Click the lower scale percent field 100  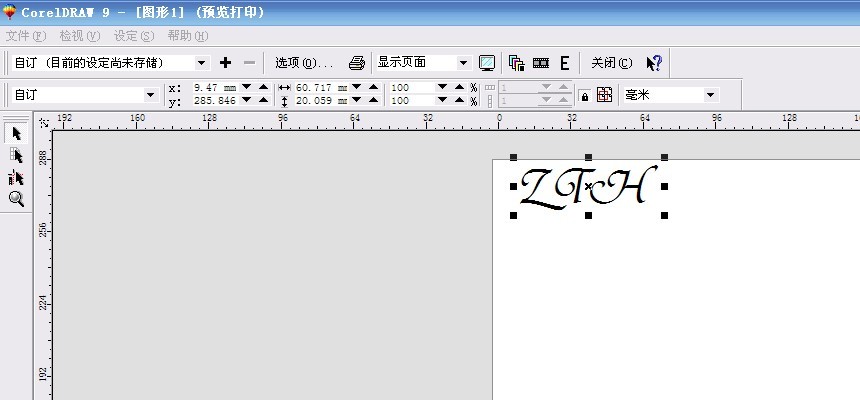(411, 100)
